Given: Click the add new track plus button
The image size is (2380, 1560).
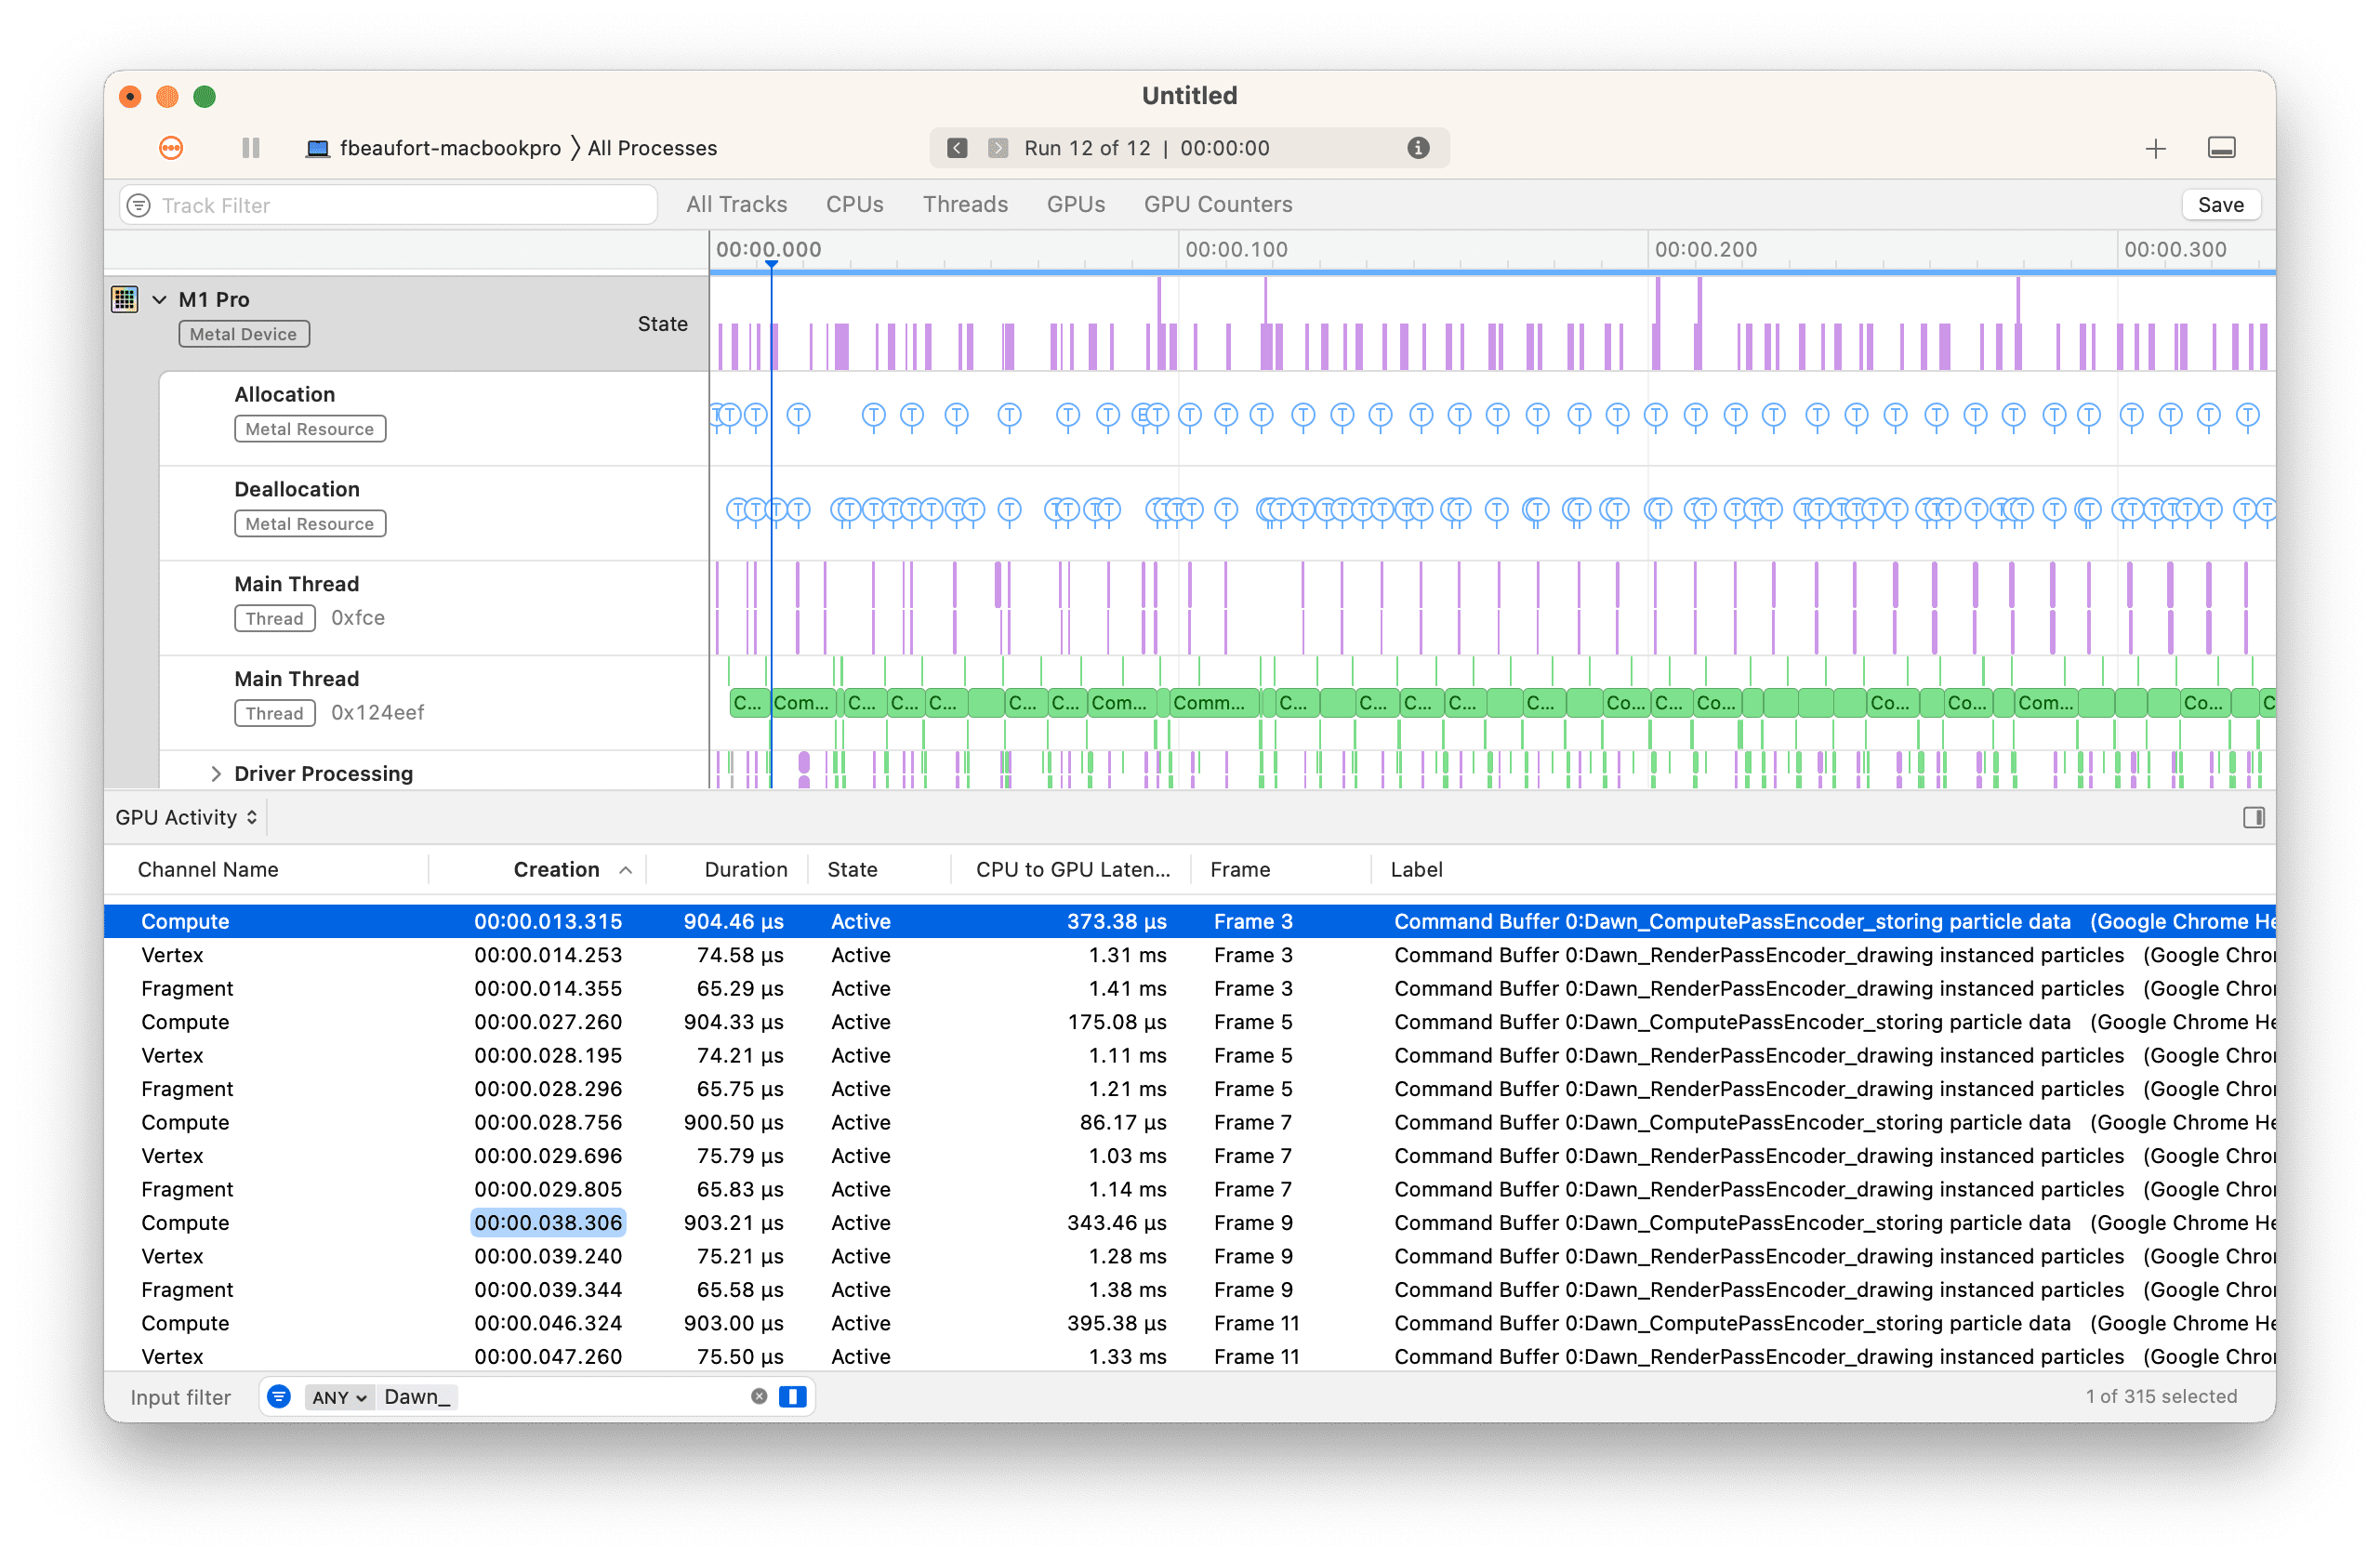Looking at the screenshot, I should pos(2154,148).
